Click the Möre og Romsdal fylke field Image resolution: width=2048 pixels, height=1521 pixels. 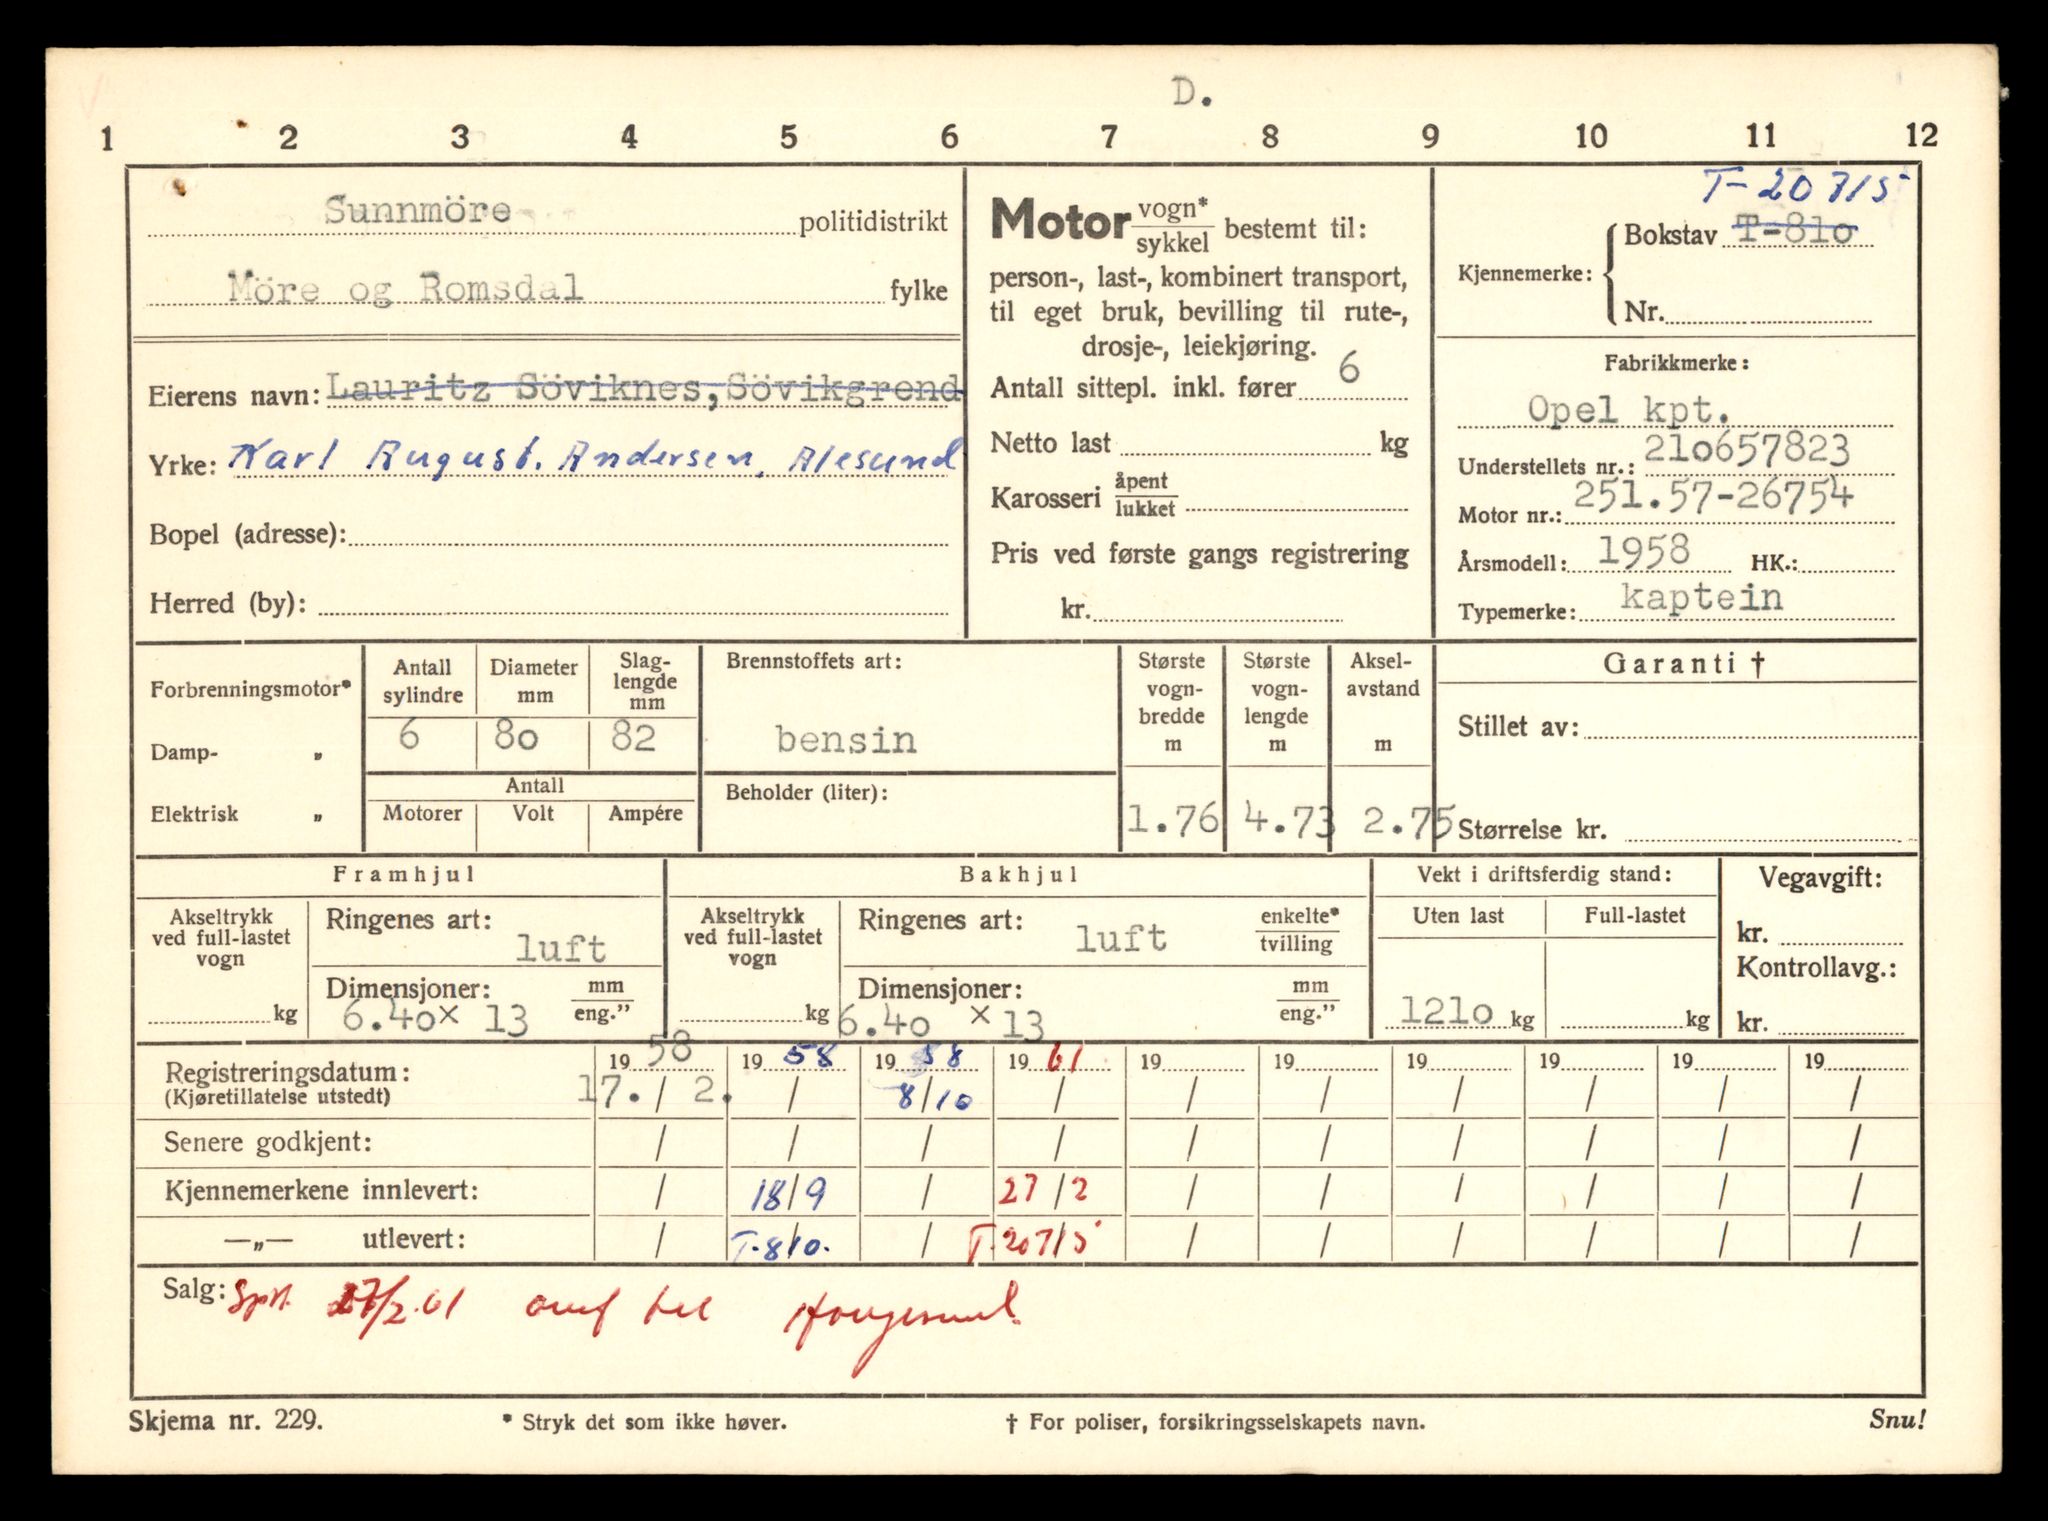pos(405,289)
